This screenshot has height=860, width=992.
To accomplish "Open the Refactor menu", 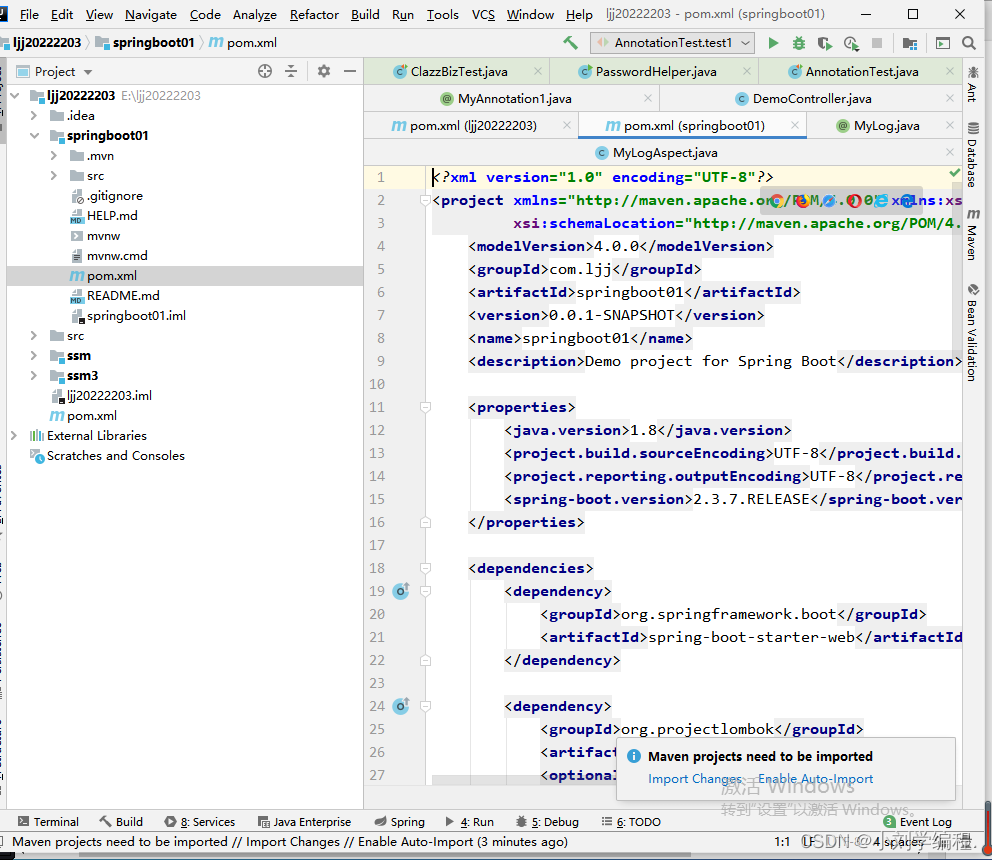I will [x=314, y=15].
